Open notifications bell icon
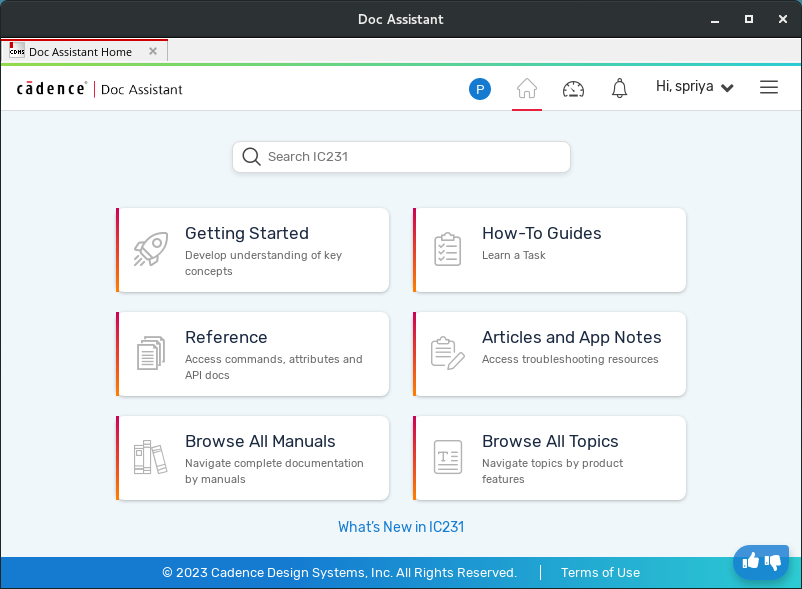802x589 pixels. (x=620, y=89)
